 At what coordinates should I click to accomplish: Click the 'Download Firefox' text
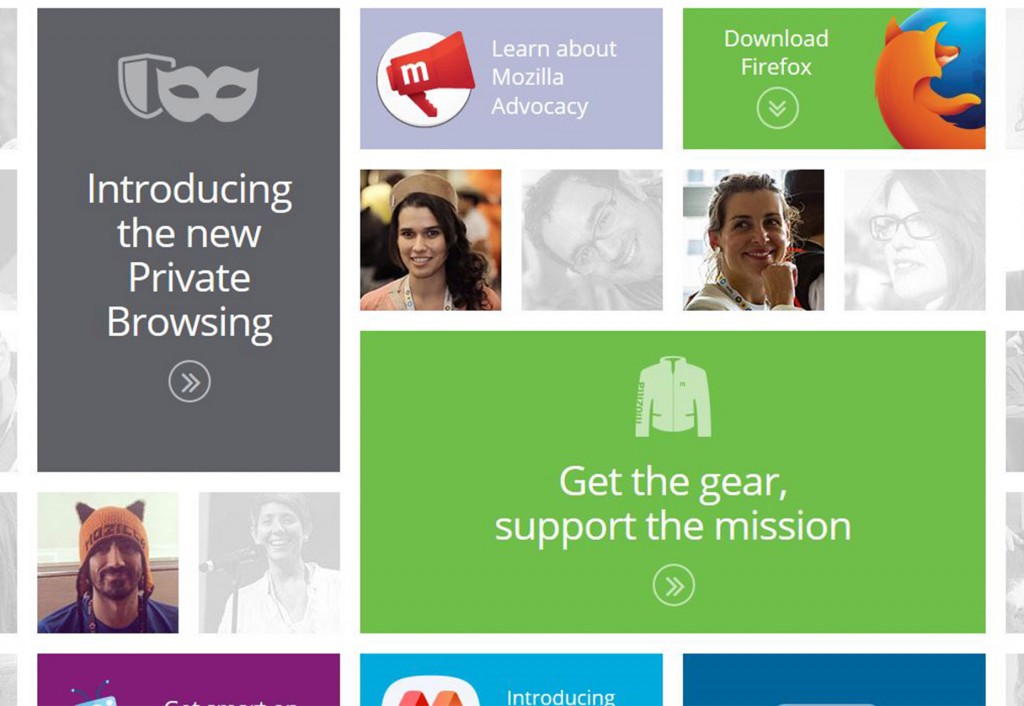[x=776, y=52]
